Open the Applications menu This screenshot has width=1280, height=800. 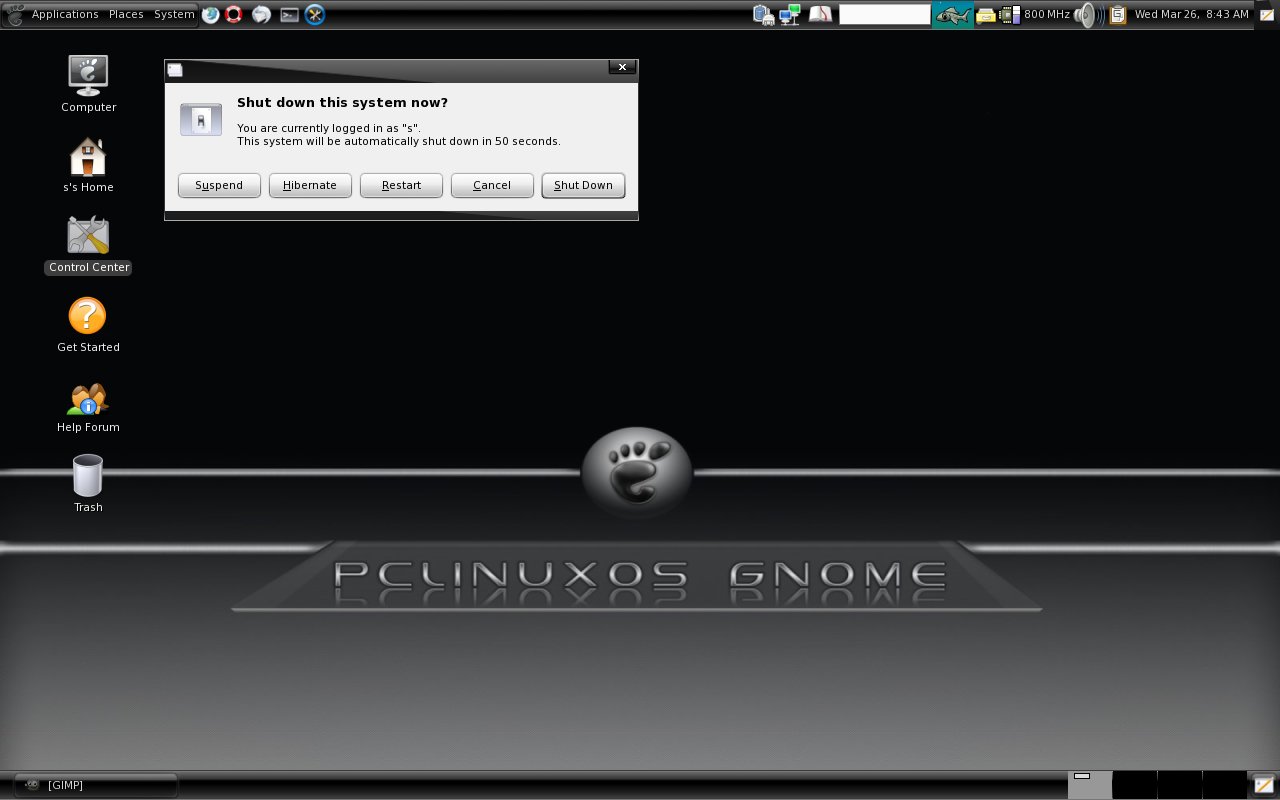tap(65, 14)
